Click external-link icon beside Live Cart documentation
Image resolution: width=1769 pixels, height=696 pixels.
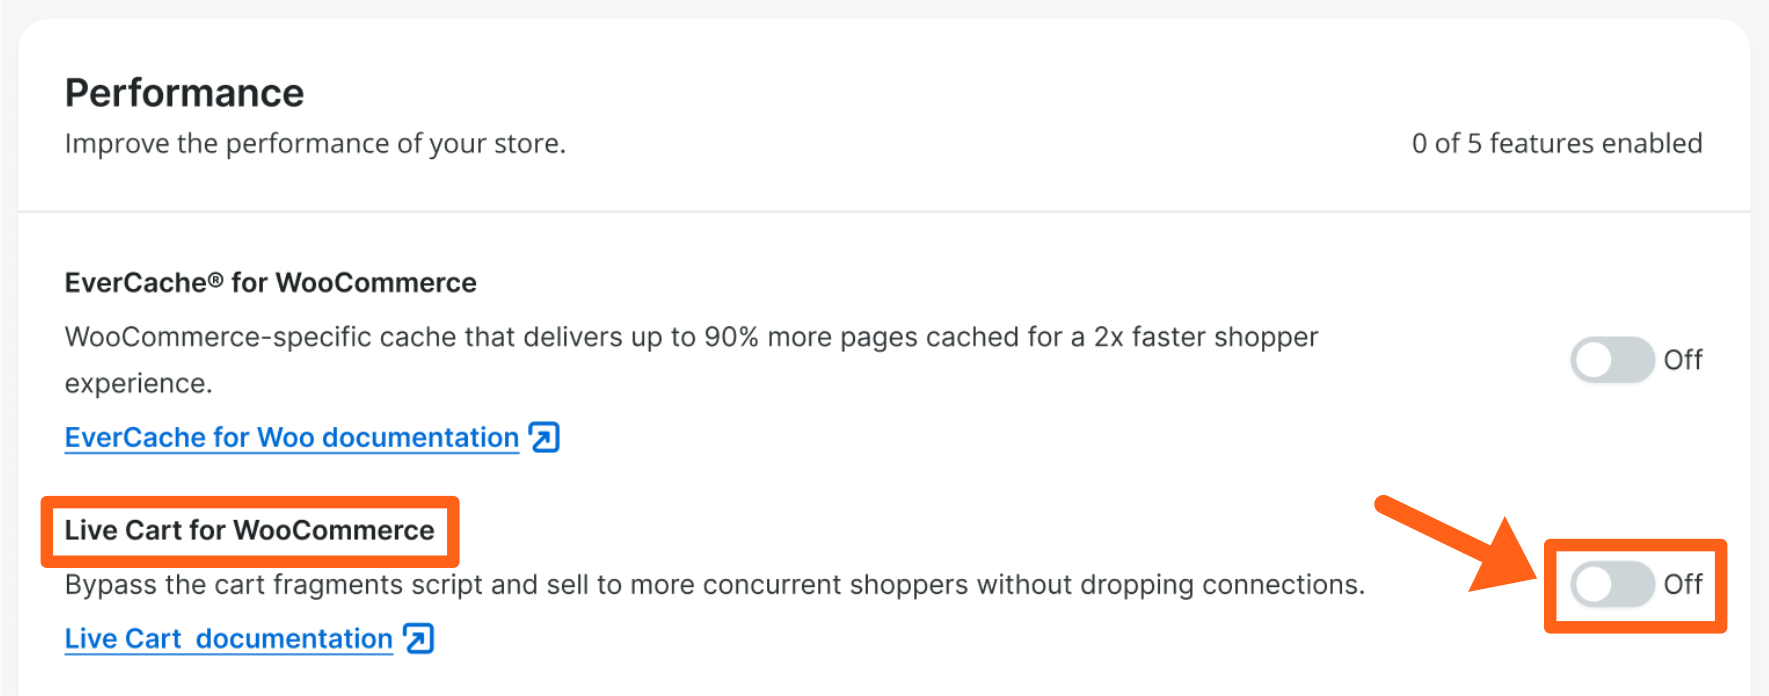pos(418,639)
